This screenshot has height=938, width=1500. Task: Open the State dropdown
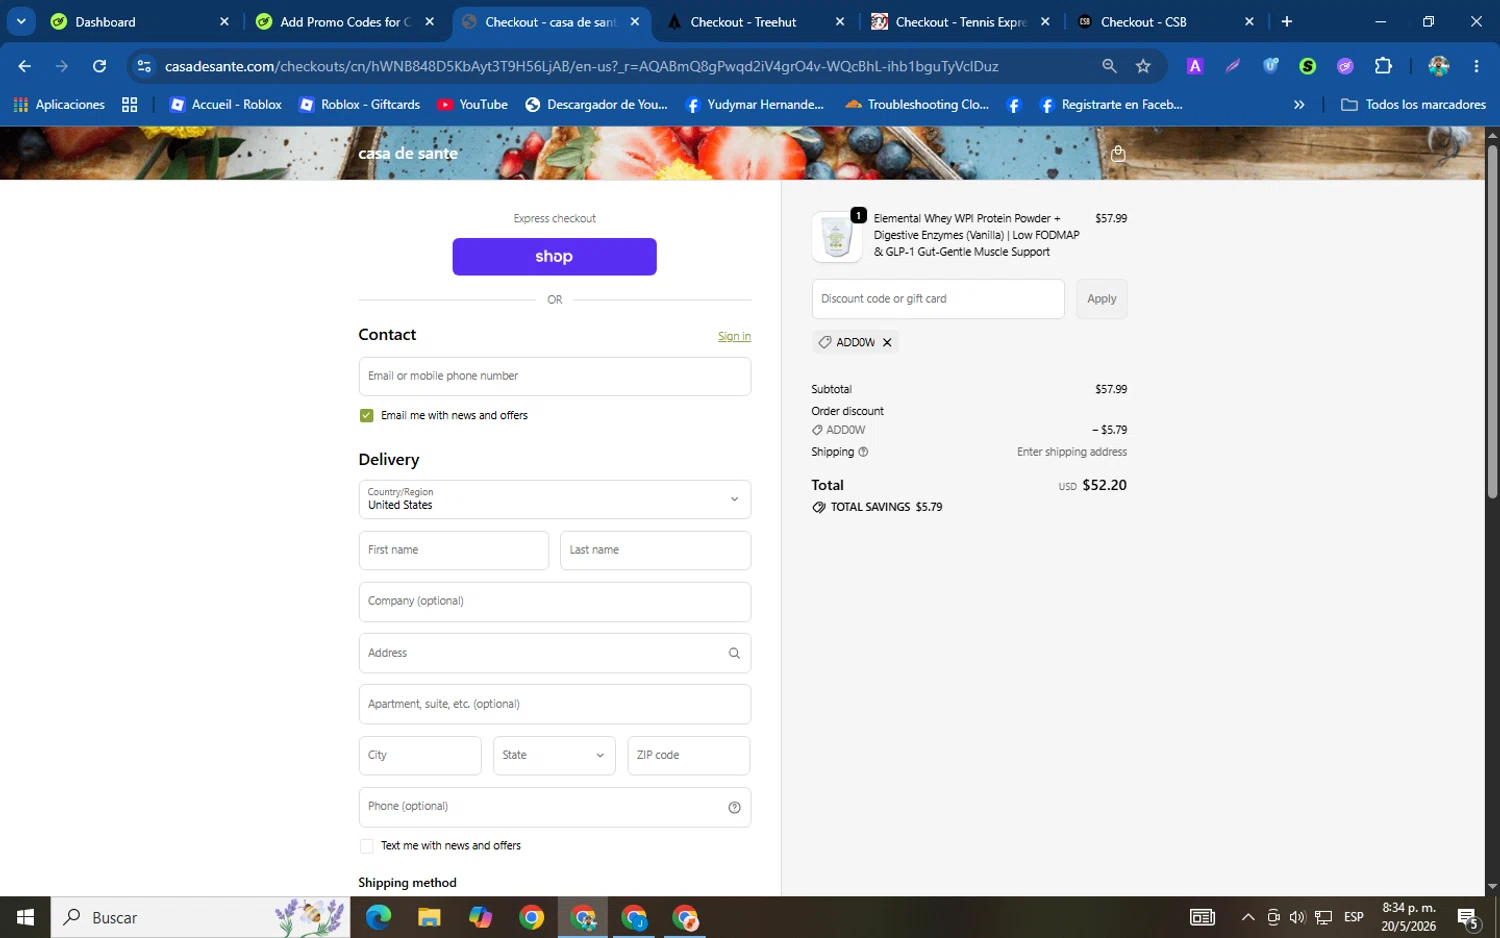pos(554,755)
